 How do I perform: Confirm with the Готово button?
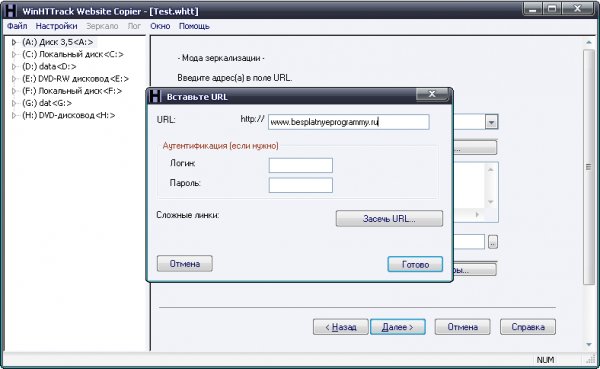[415, 264]
